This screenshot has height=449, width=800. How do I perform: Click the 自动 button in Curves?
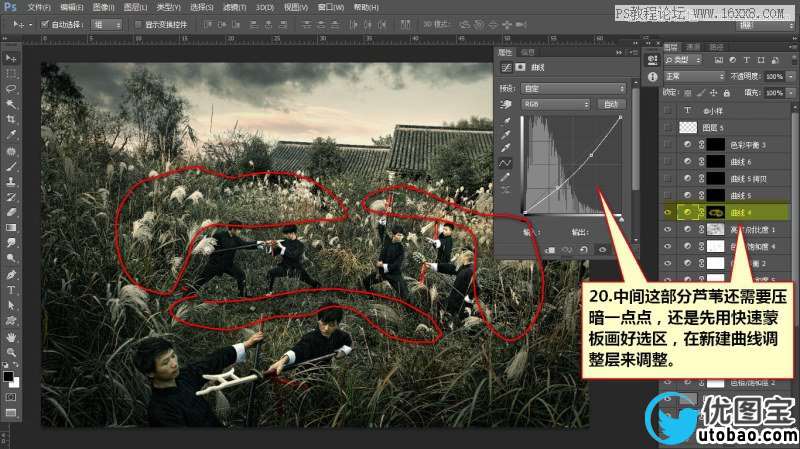[x=611, y=104]
